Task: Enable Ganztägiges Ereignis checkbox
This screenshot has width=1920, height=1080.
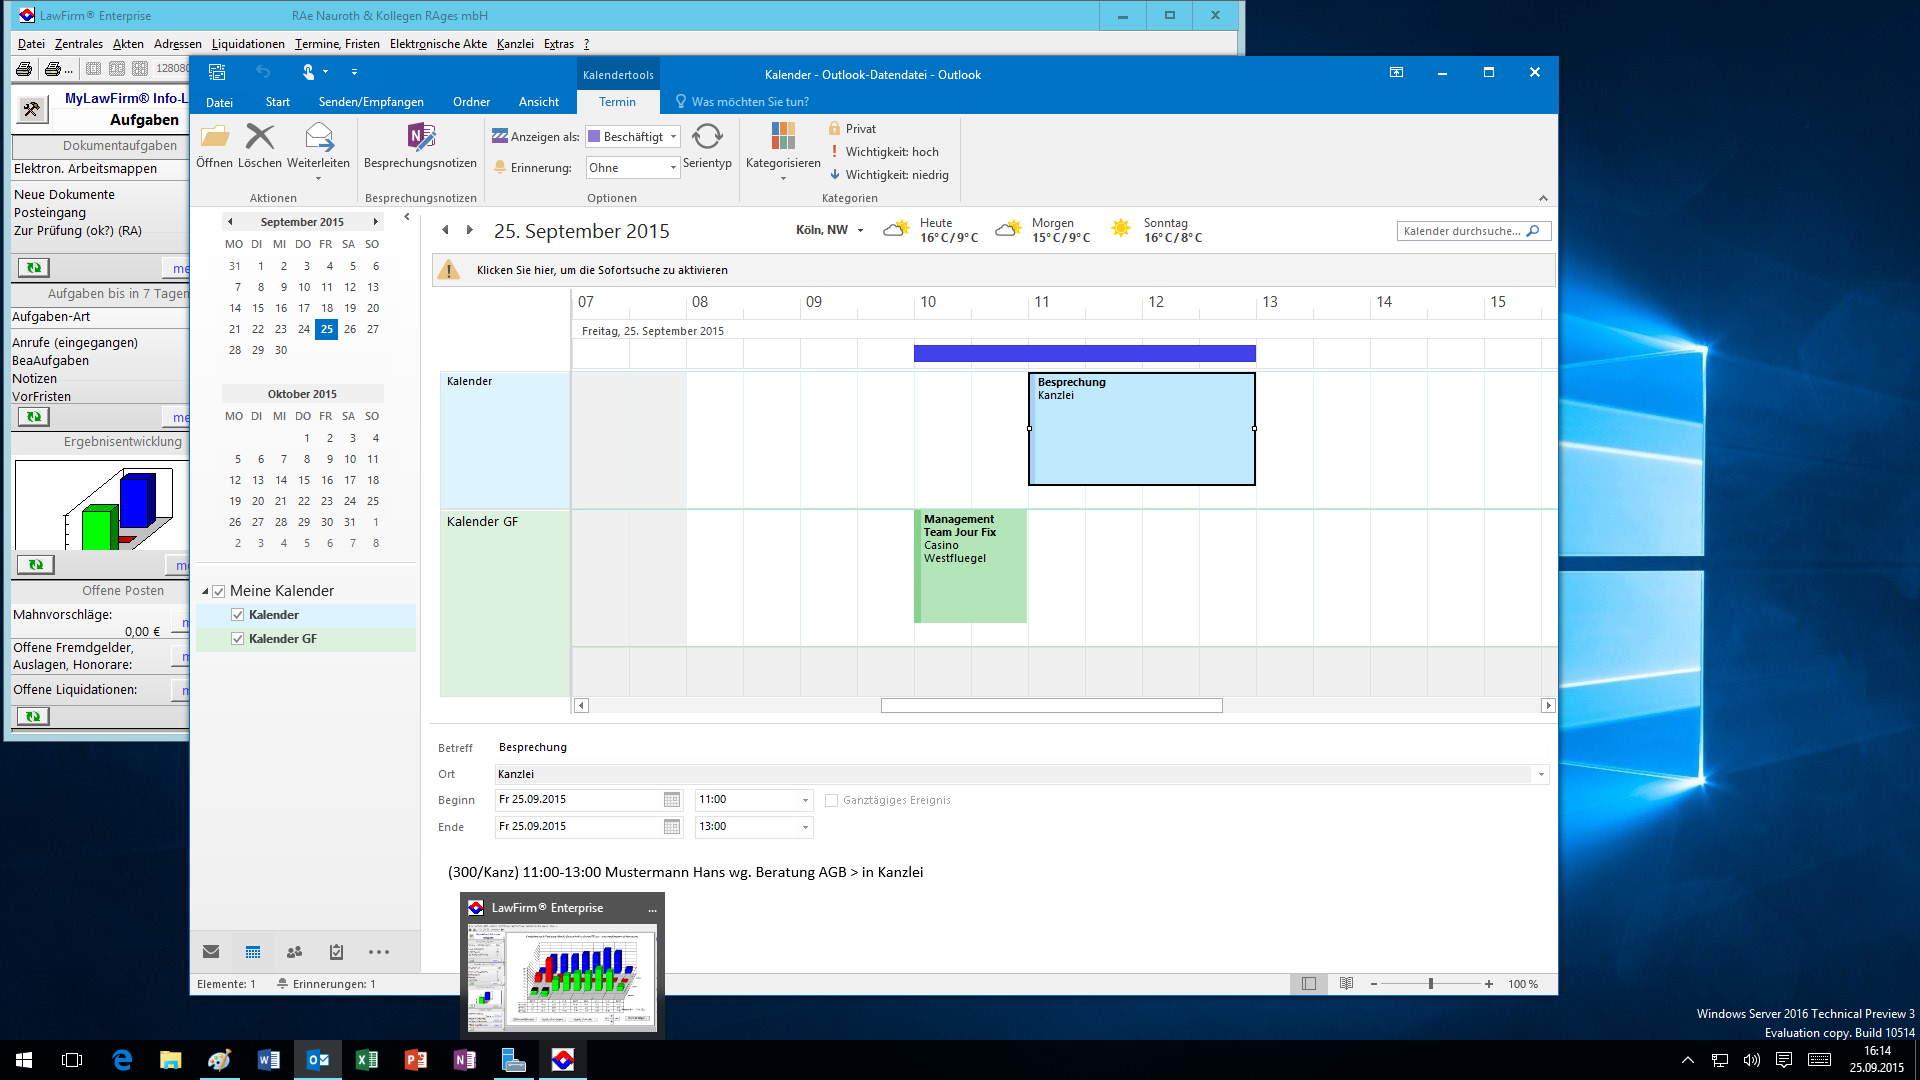Action: (831, 800)
